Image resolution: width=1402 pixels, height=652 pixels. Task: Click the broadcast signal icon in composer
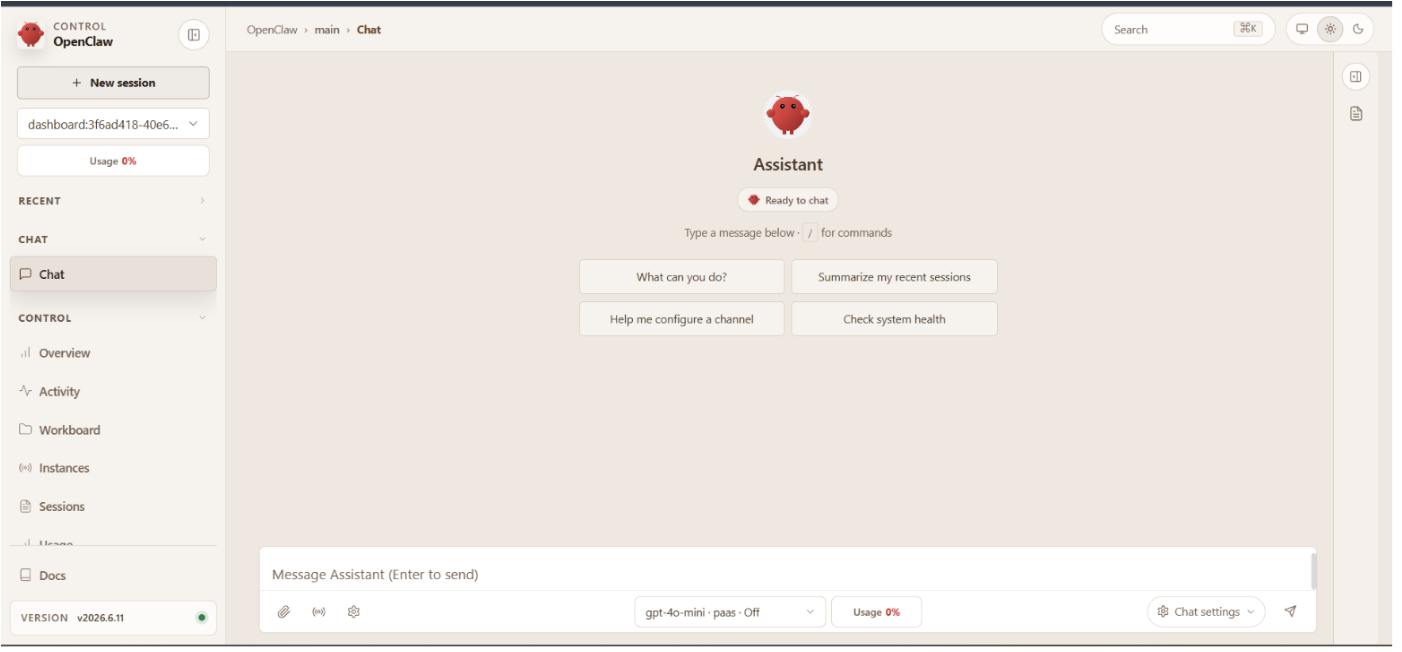pyautogui.click(x=319, y=612)
